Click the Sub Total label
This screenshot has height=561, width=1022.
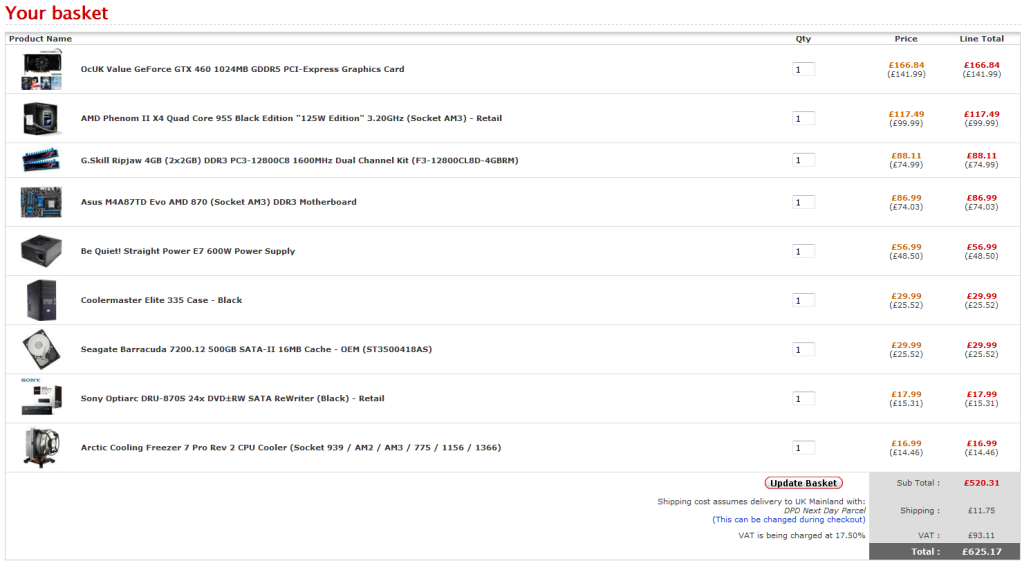click(918, 483)
